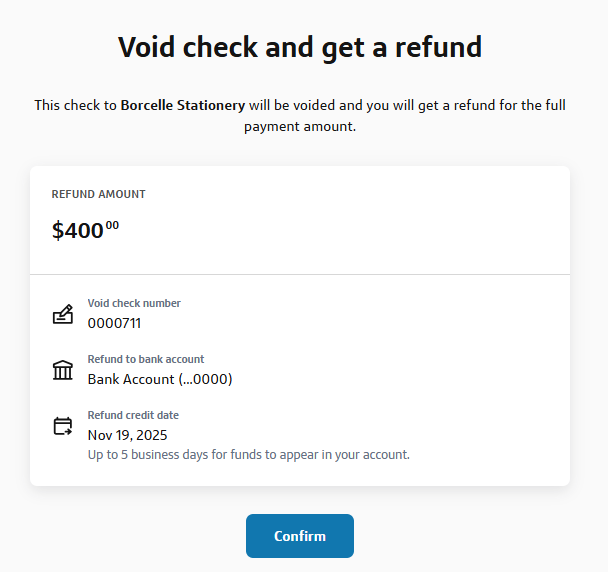Select the Bank Account (...0000) text
This screenshot has height=572, width=608.
pyautogui.click(x=160, y=379)
